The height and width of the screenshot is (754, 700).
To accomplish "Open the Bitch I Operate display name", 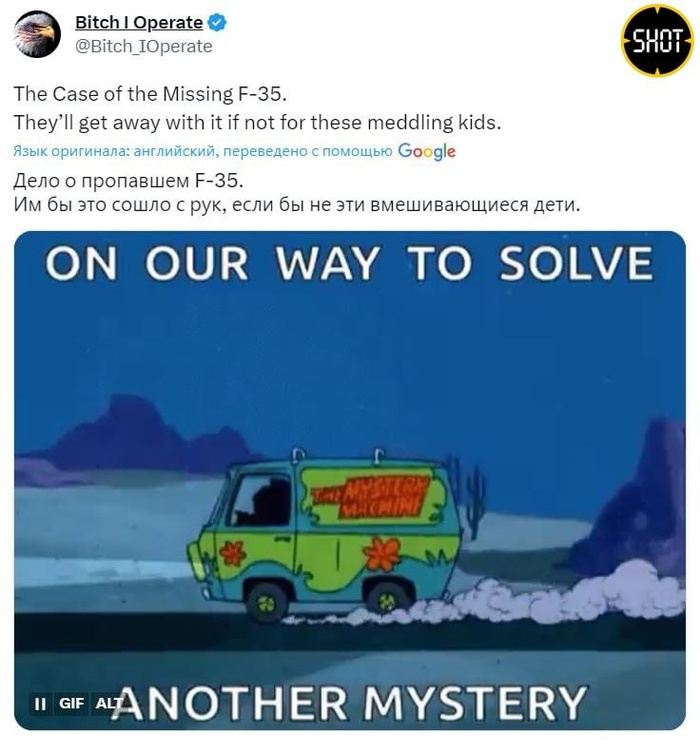I will (x=139, y=23).
